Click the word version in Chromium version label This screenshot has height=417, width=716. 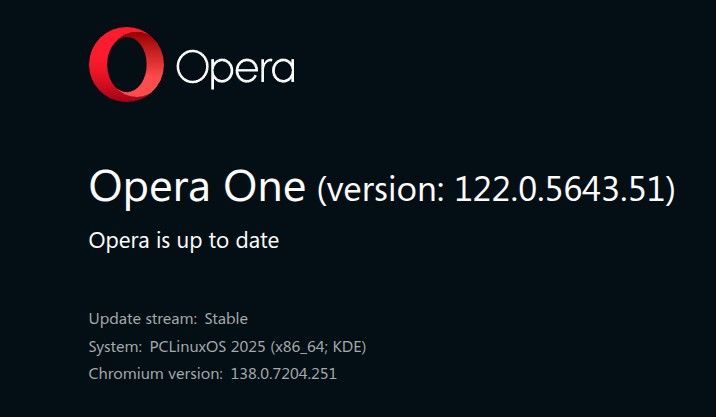(194, 375)
